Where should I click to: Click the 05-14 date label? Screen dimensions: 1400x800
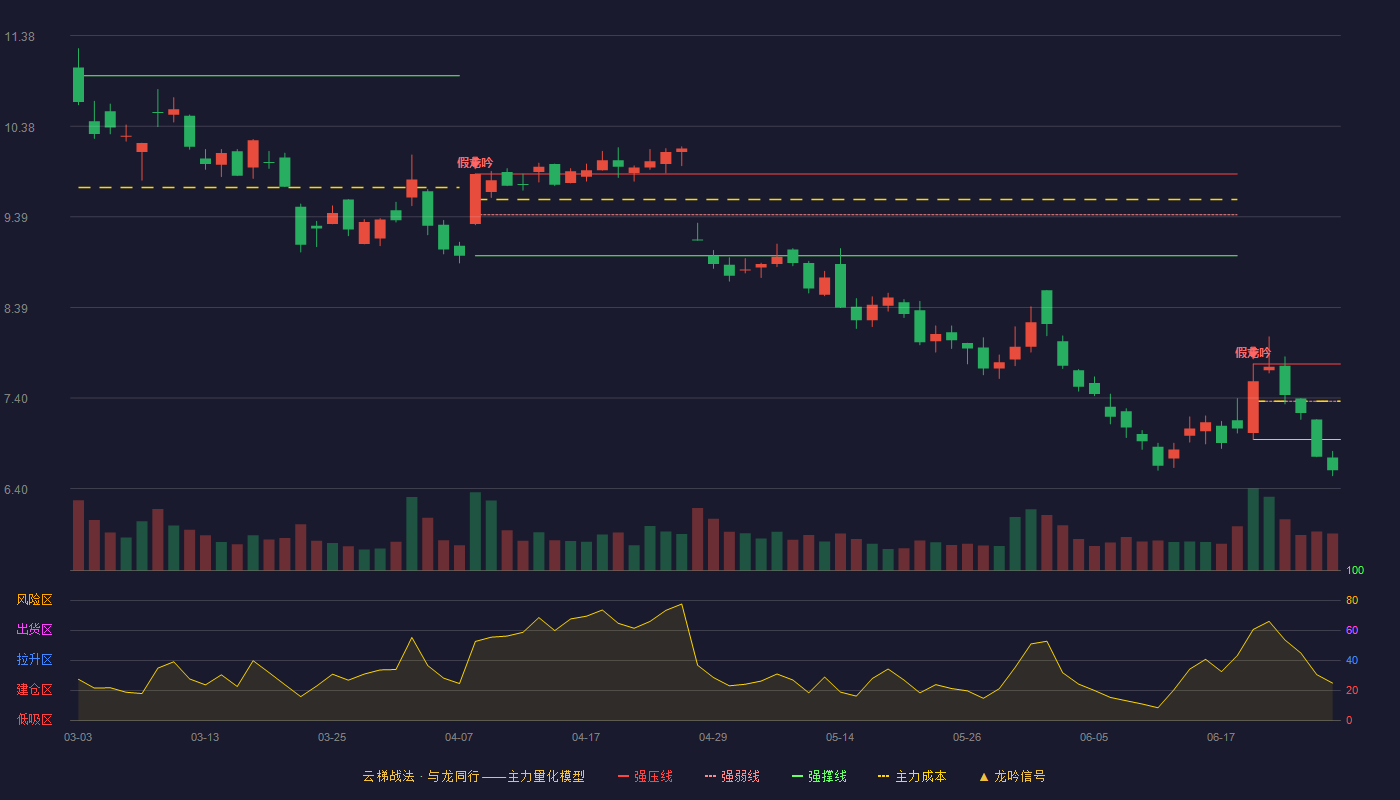[x=840, y=737]
